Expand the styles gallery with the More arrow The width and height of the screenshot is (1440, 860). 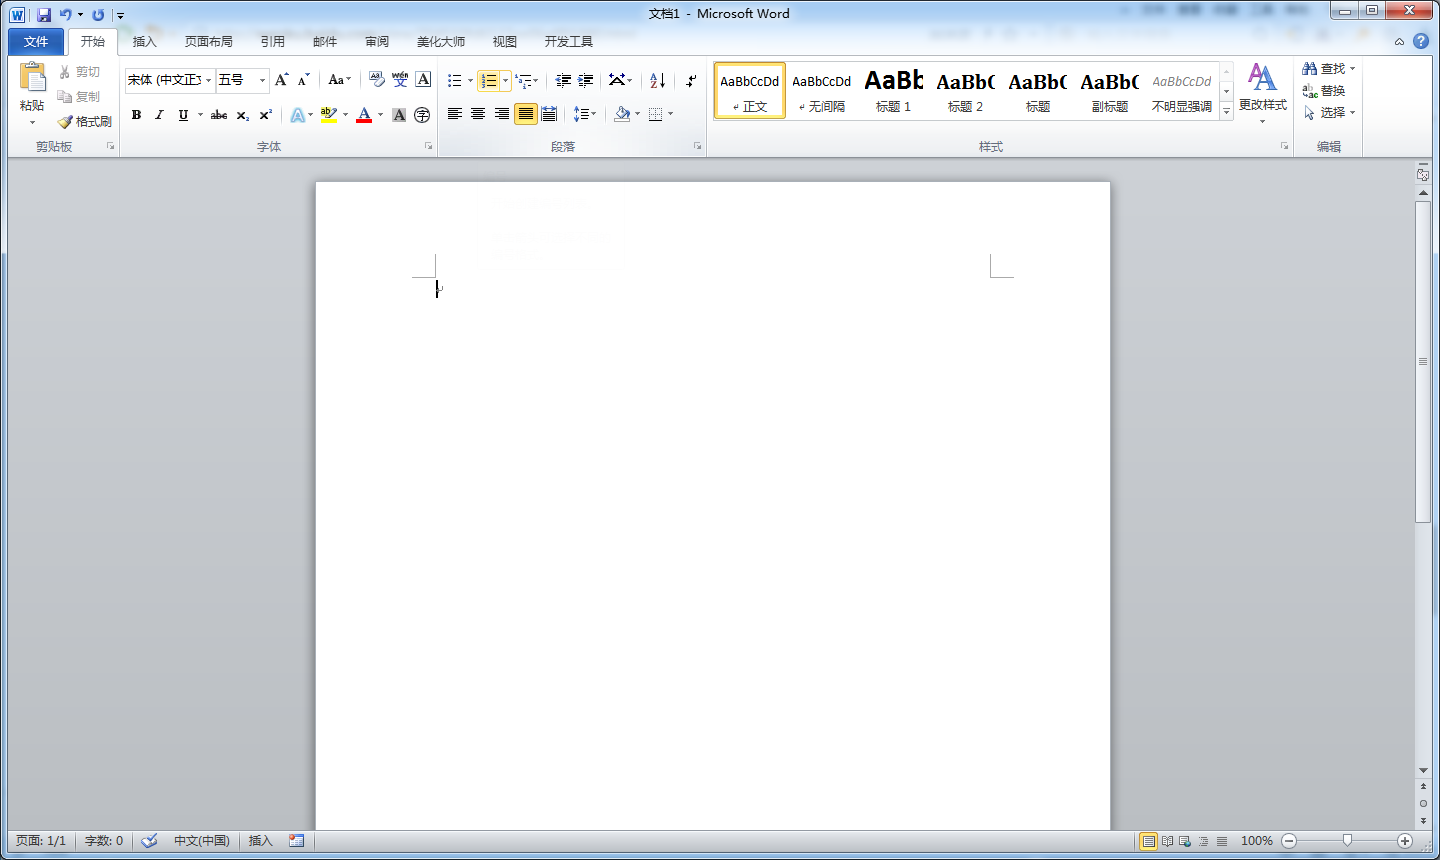[1226, 112]
